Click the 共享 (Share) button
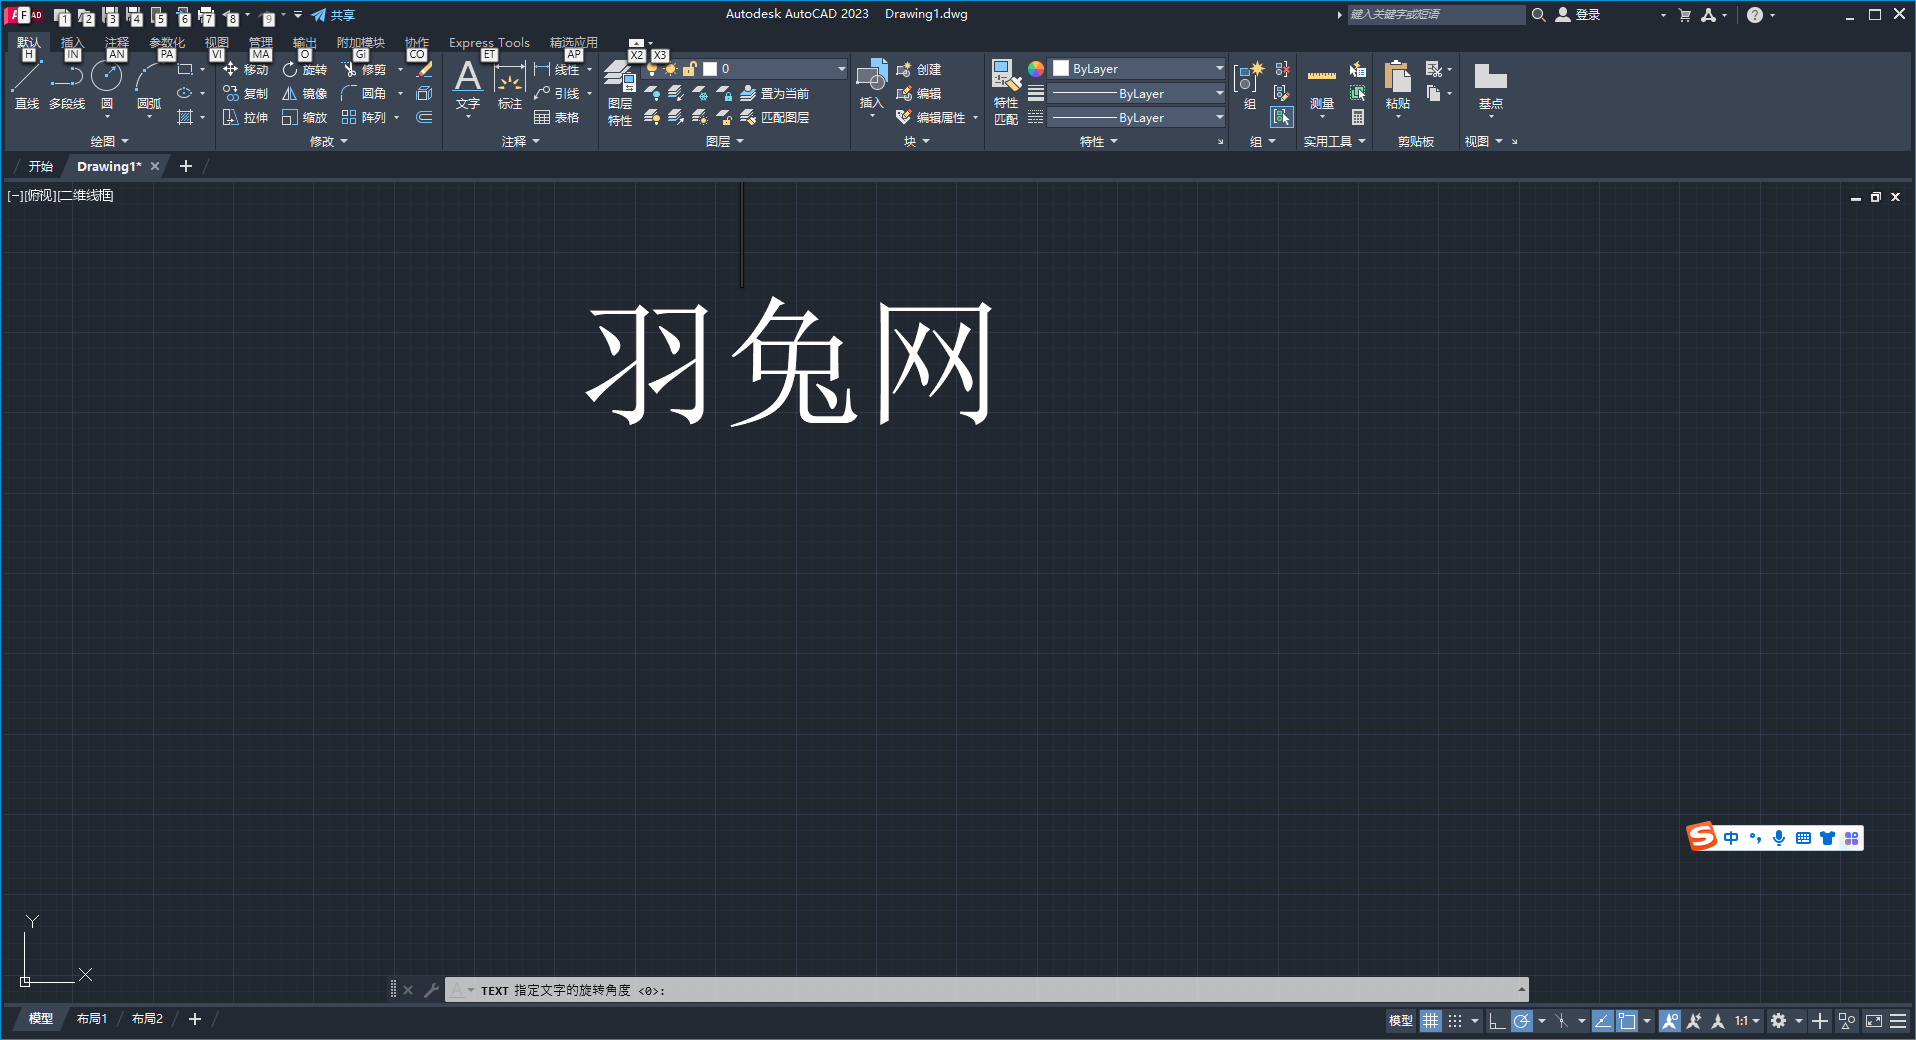Screen dimensions: 1916x1040 point(334,15)
